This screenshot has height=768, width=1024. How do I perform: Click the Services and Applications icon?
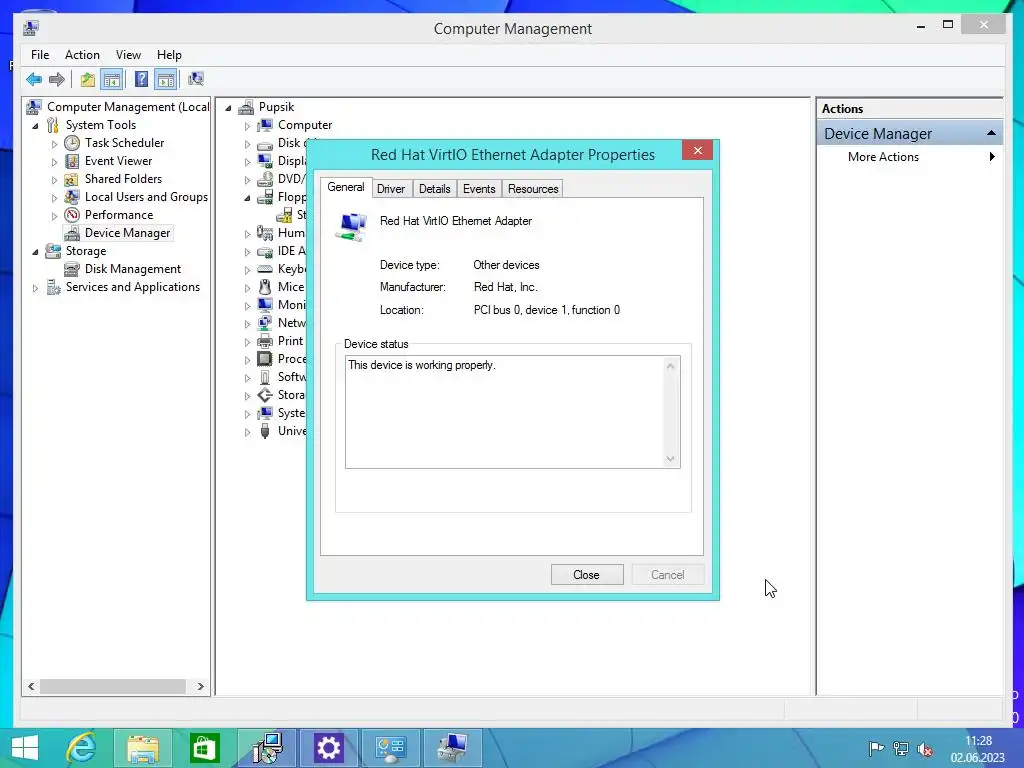pos(54,287)
